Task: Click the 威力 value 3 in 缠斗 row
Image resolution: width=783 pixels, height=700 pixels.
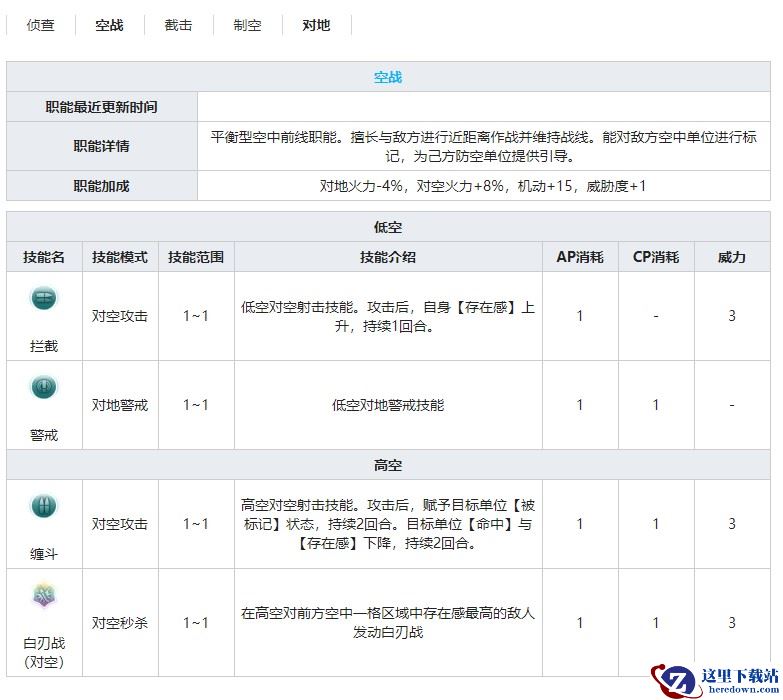Action: 732,524
